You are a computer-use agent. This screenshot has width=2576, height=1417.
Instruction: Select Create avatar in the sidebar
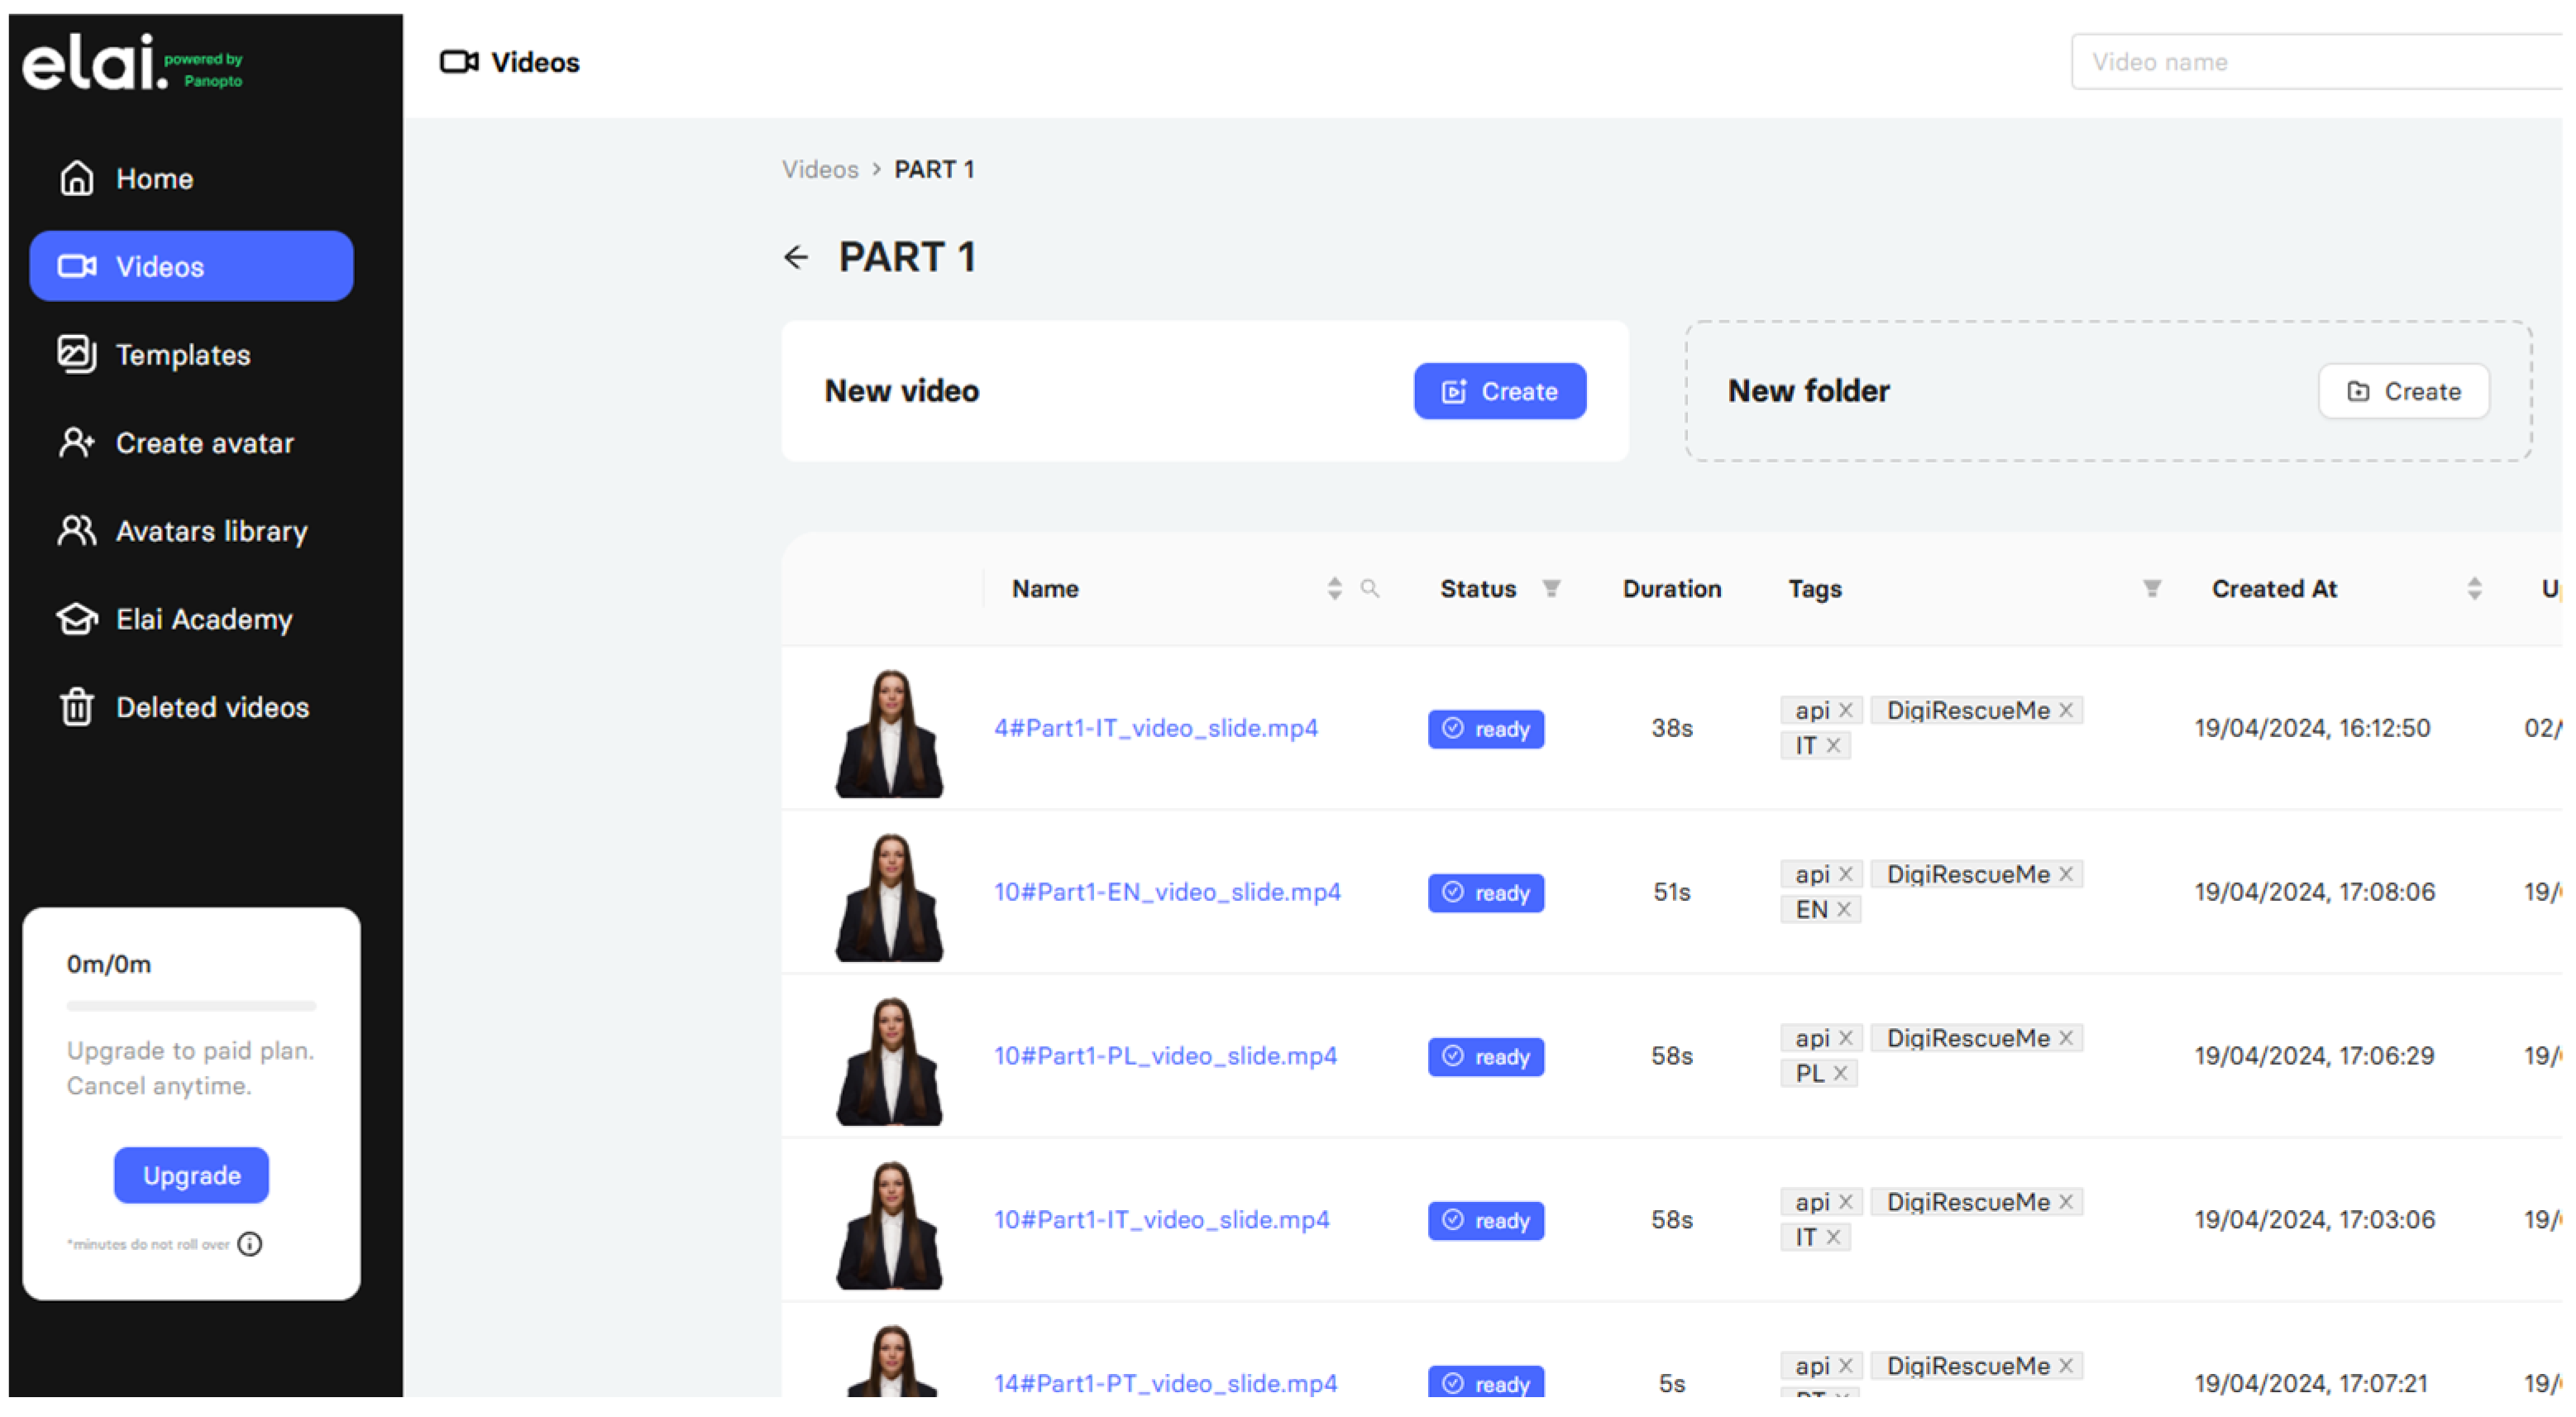coord(204,443)
